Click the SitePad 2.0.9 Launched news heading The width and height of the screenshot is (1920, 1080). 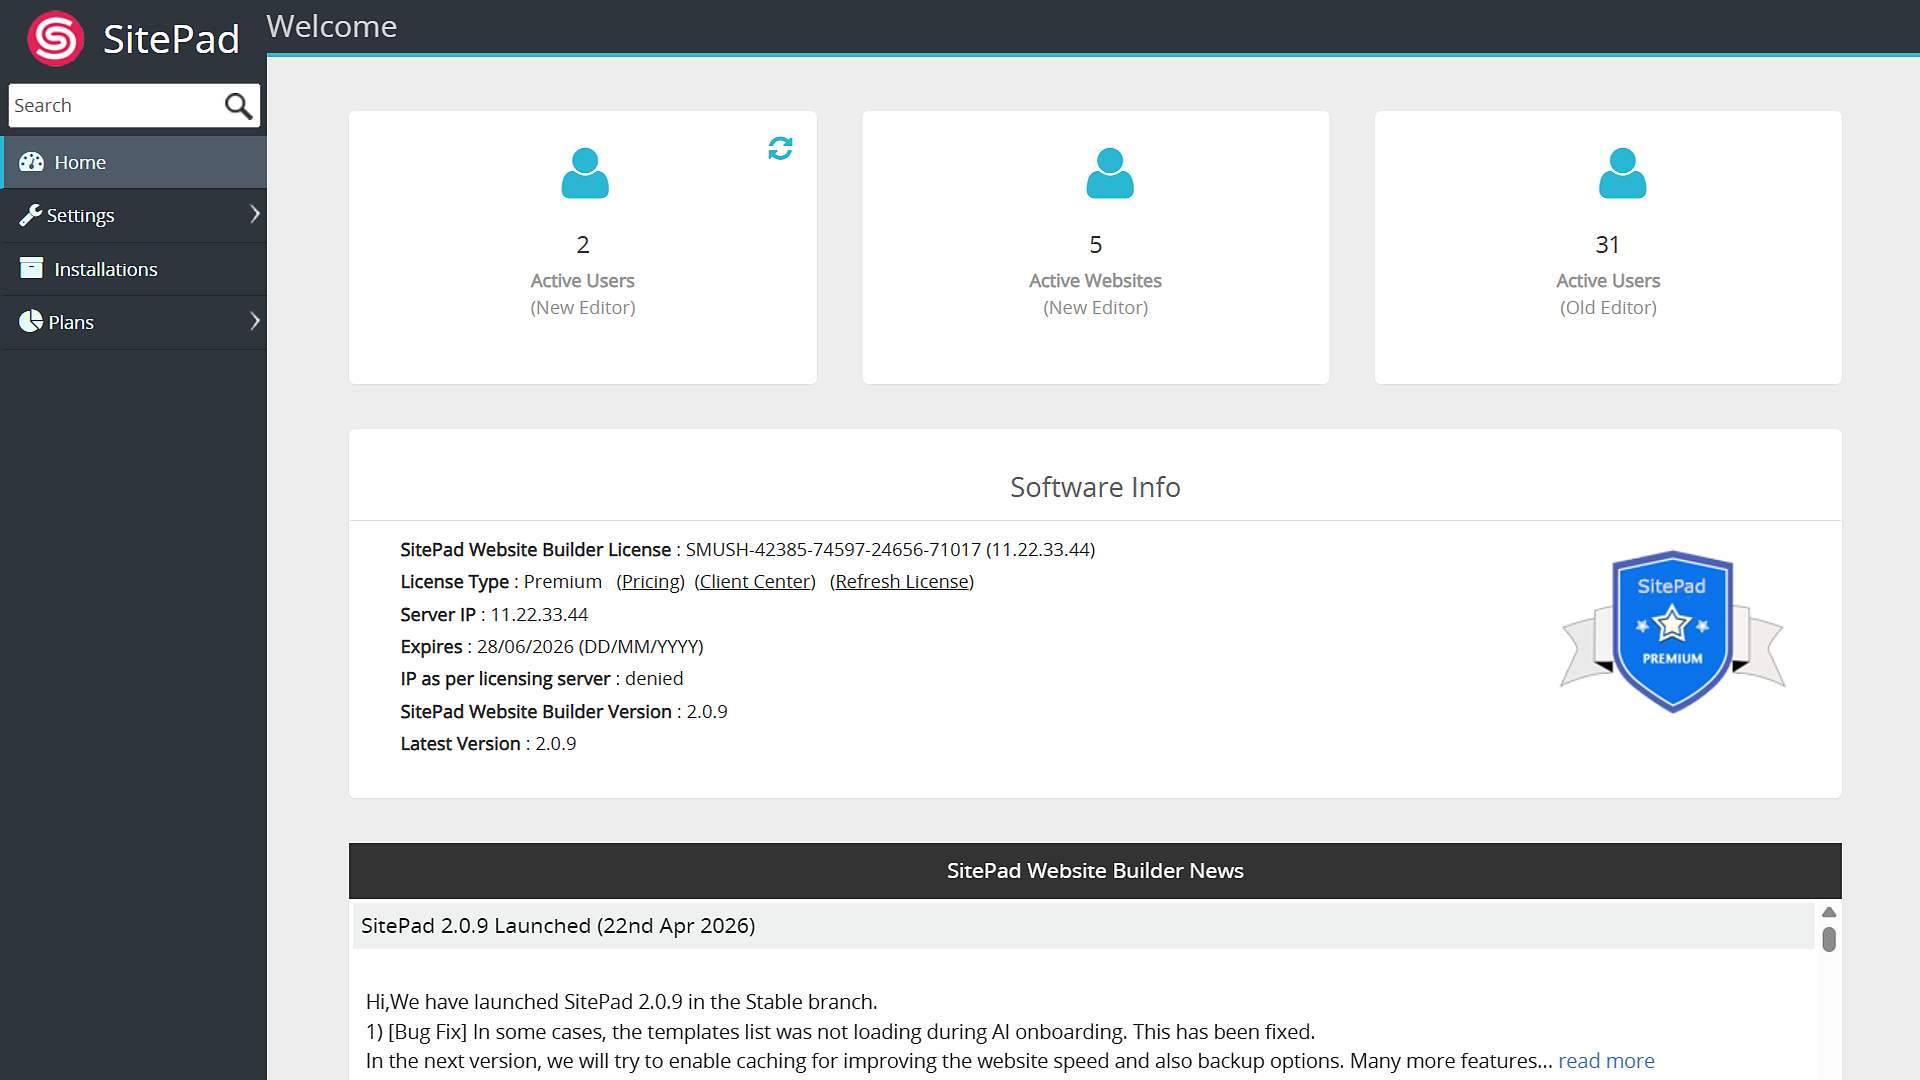tap(558, 926)
